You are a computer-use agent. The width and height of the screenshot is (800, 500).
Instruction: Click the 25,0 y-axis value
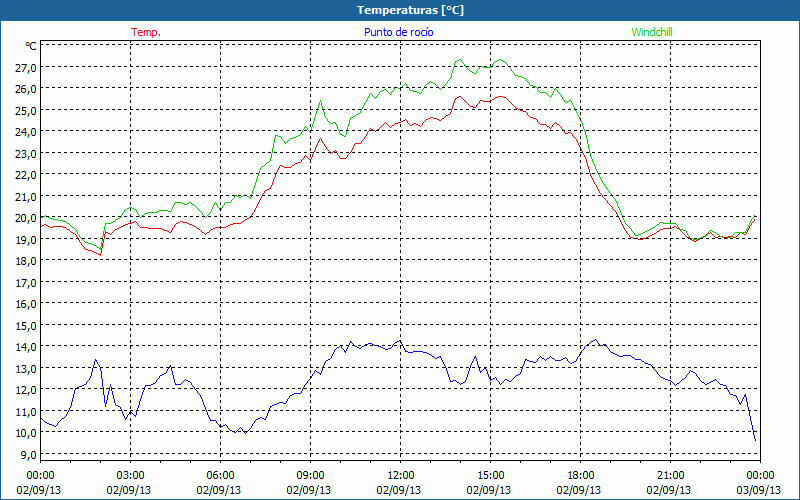(x=27, y=111)
